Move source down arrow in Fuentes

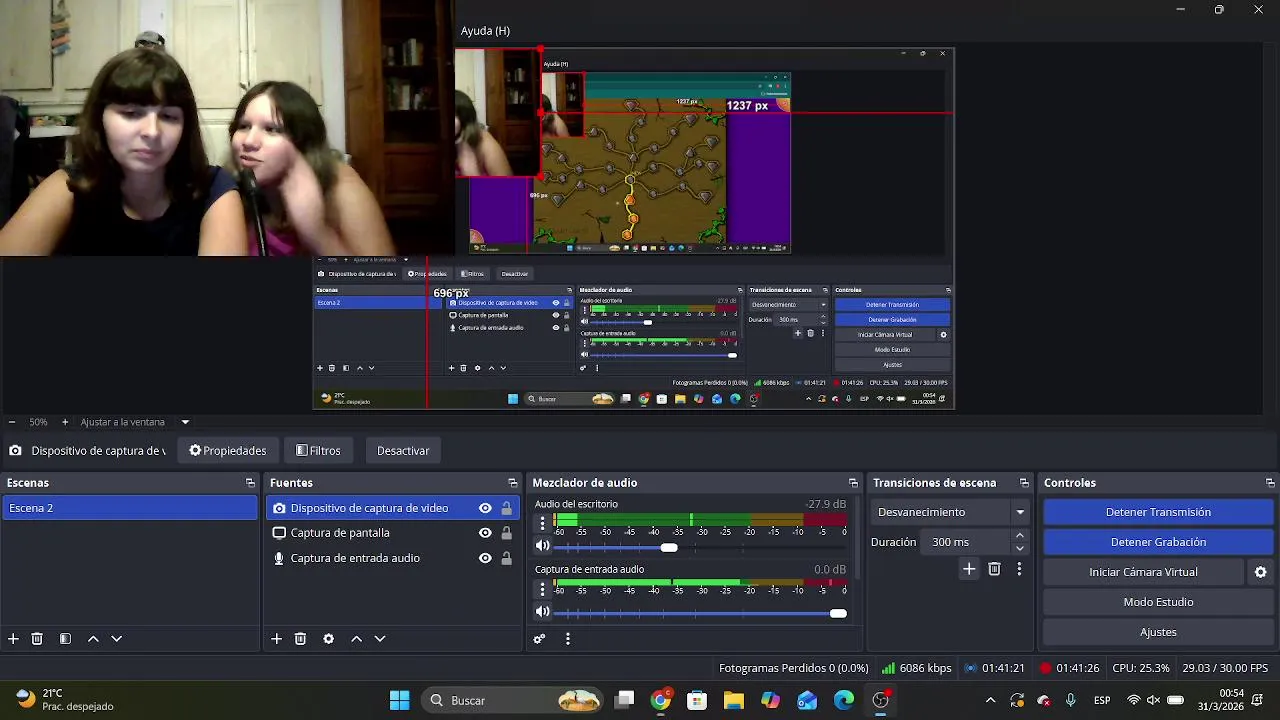(x=380, y=639)
